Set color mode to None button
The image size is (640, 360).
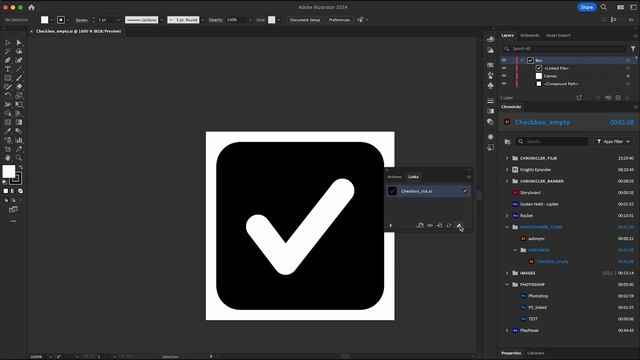[x=20, y=191]
